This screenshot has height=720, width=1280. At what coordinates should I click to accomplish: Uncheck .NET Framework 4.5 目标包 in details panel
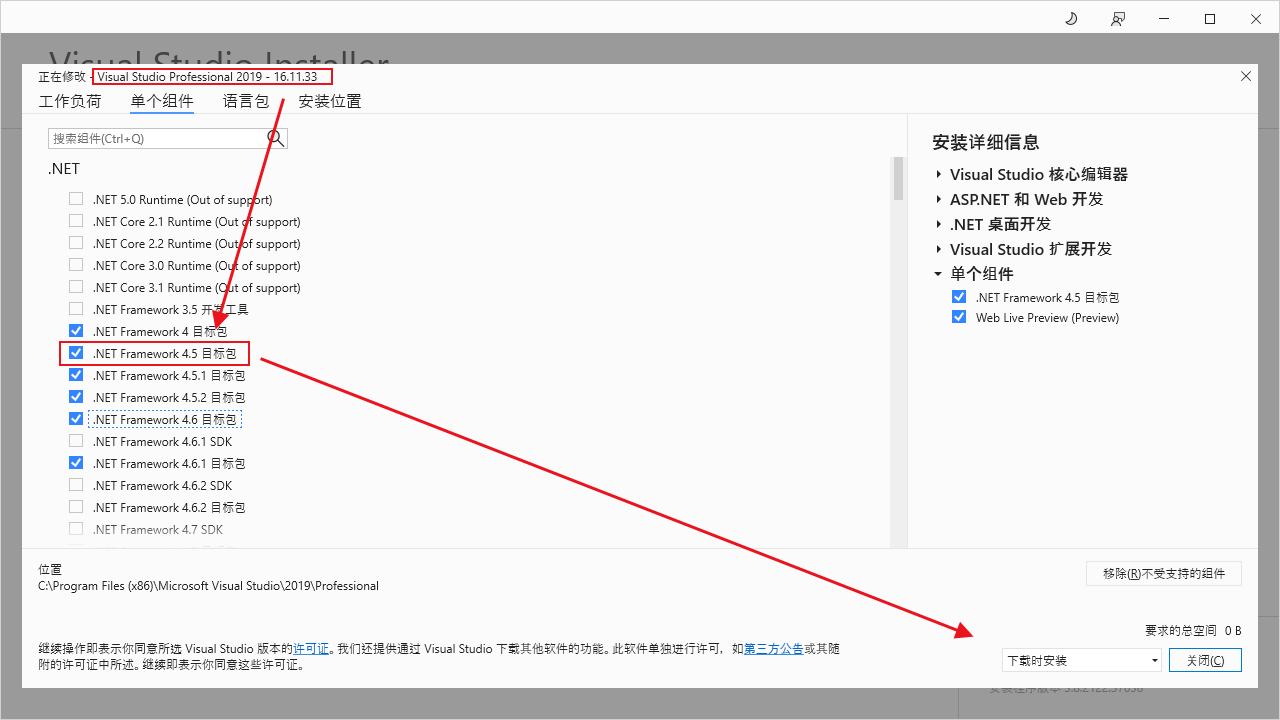[x=959, y=297]
